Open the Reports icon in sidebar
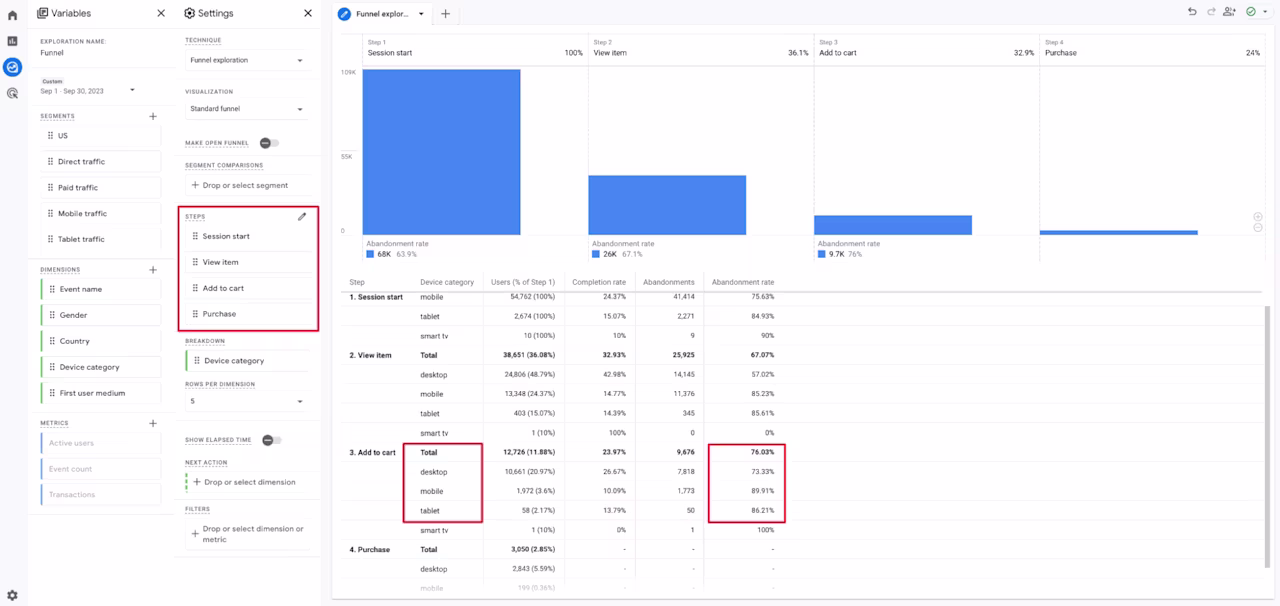This screenshot has height=606, width=1280. 12,41
